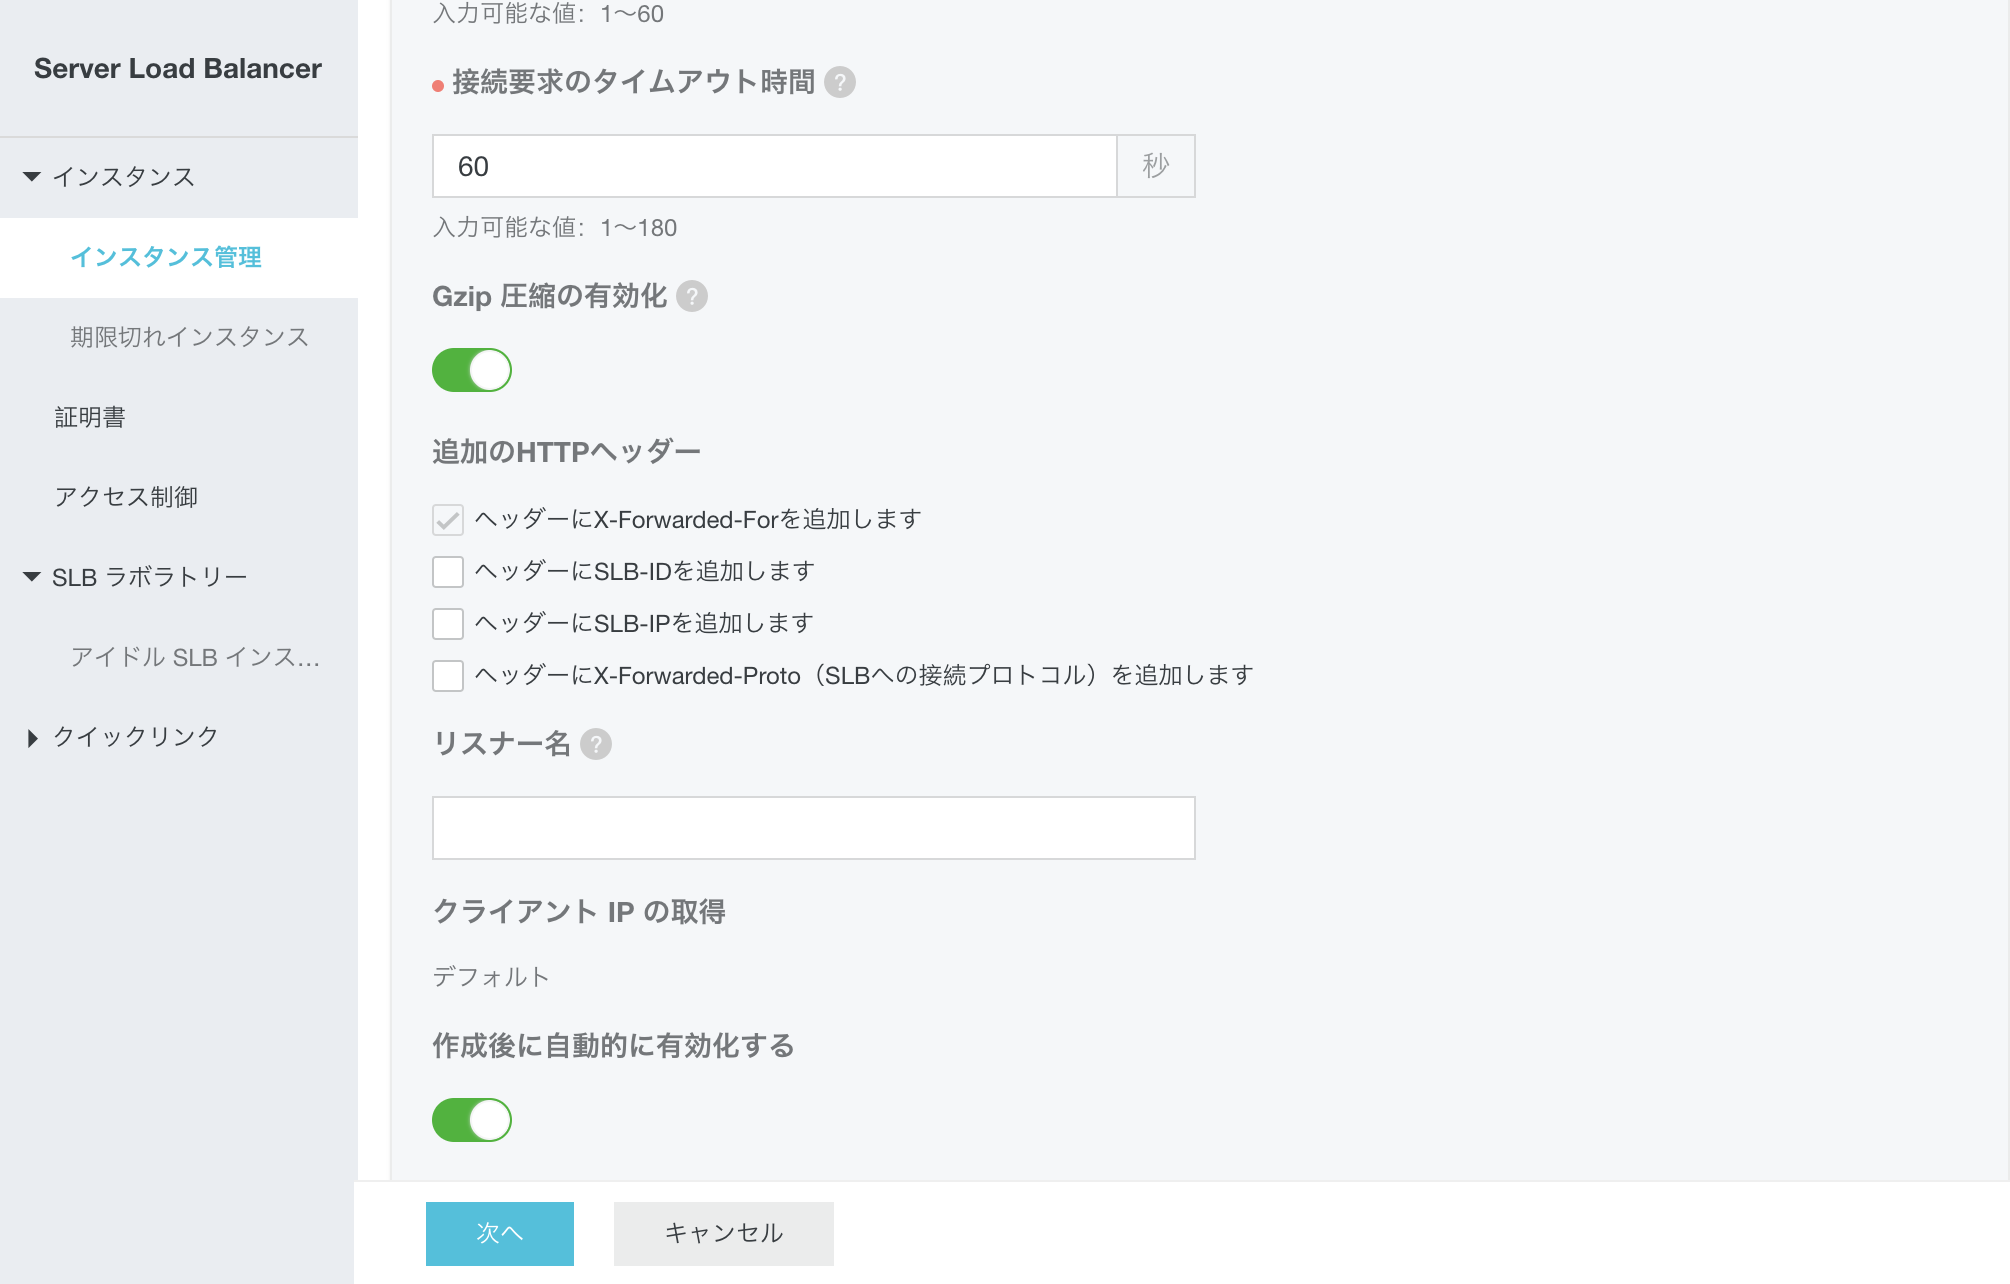Click the question mark icon next to Gzip 圧縮の有効化

pos(693,297)
